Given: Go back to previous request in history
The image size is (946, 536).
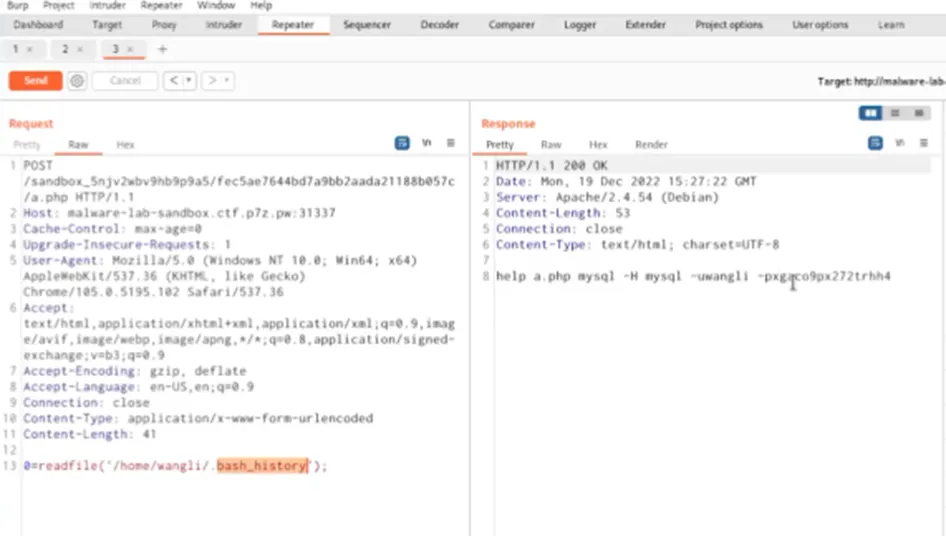Looking at the screenshot, I should click(x=174, y=80).
